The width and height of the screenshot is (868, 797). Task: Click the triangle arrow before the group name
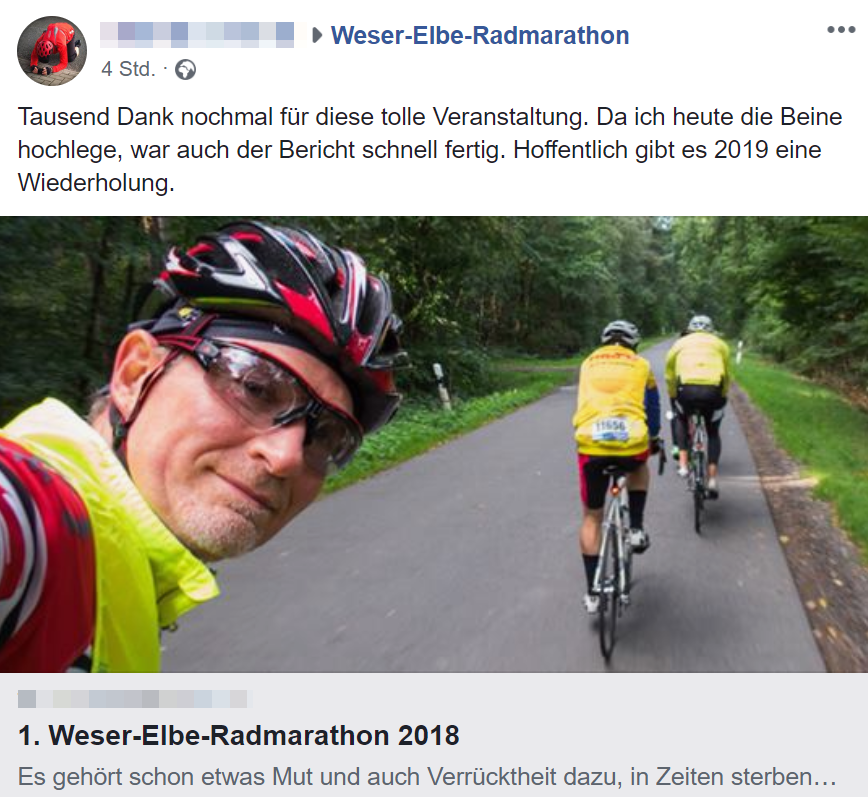coord(317,35)
